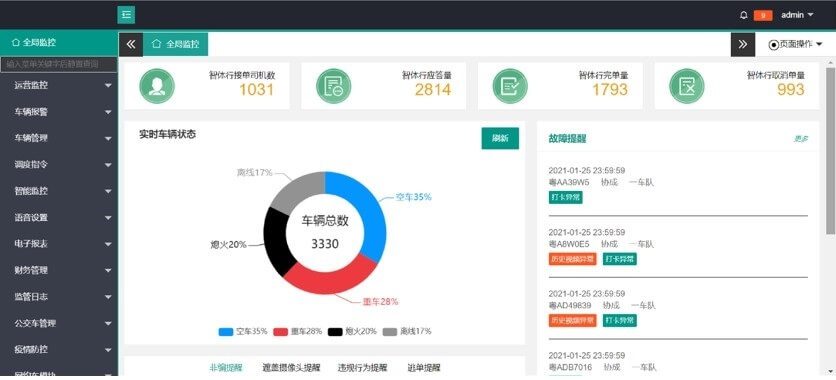Expand the 电子报表 menu arrow

[108, 244]
